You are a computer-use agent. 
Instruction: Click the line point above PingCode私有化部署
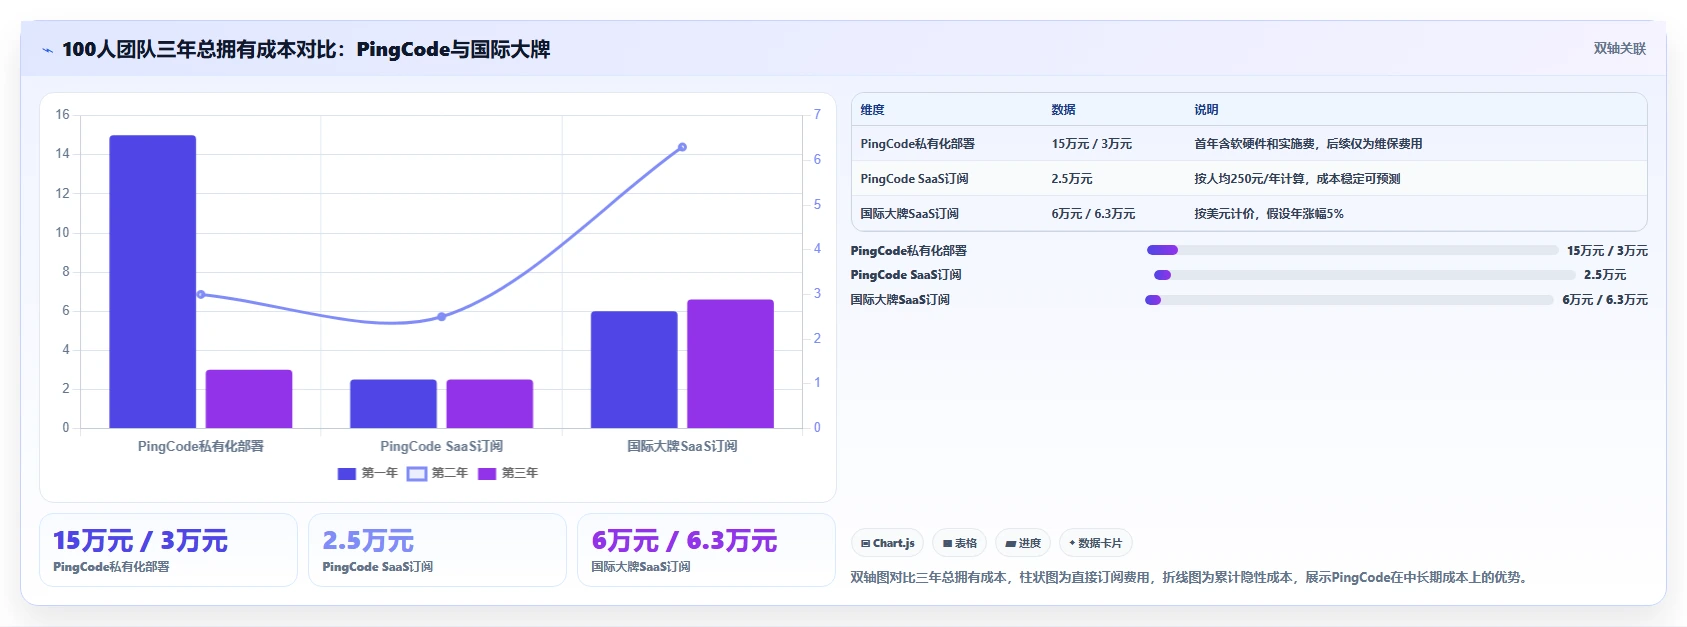click(x=201, y=295)
